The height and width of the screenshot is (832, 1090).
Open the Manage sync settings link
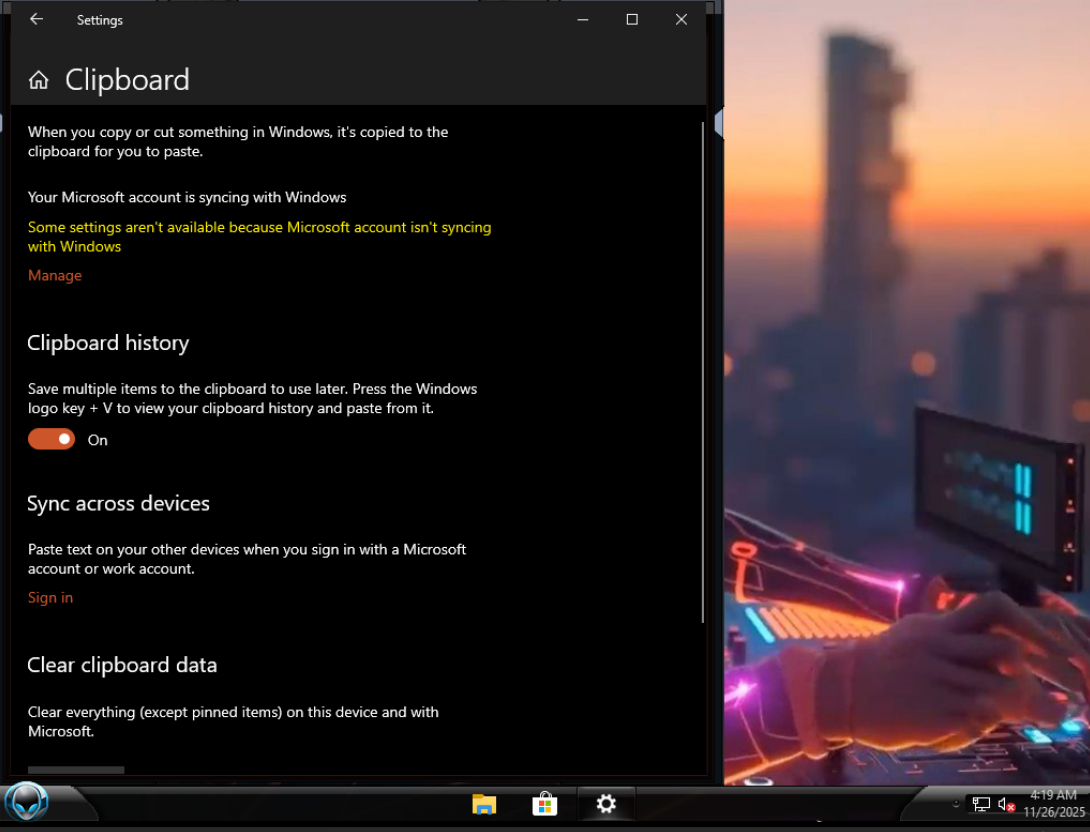click(55, 275)
